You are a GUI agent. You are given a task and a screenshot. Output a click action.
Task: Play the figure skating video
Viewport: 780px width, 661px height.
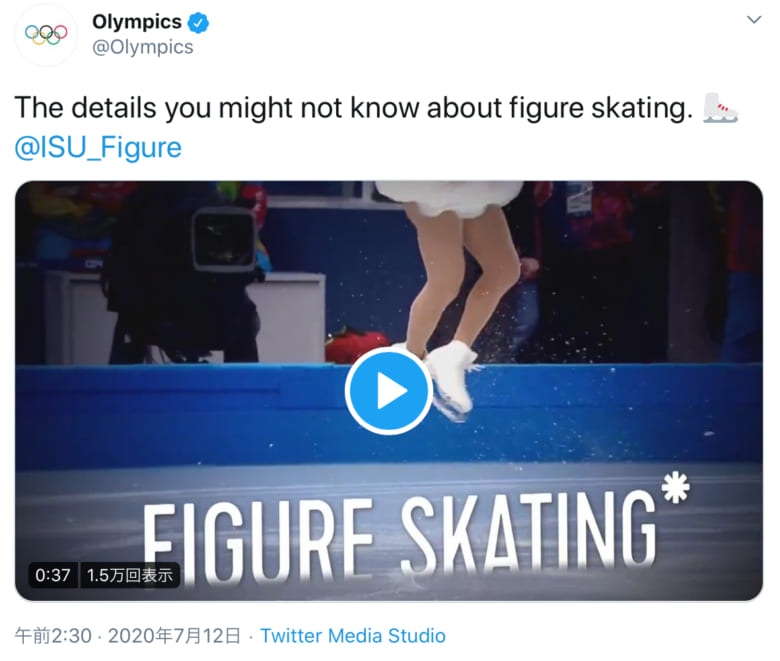tap(389, 391)
